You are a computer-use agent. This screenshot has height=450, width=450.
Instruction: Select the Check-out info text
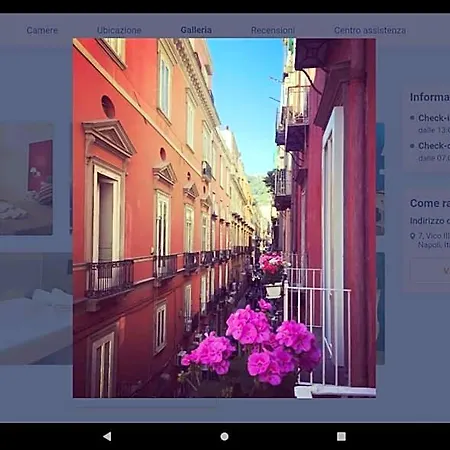coord(434,146)
